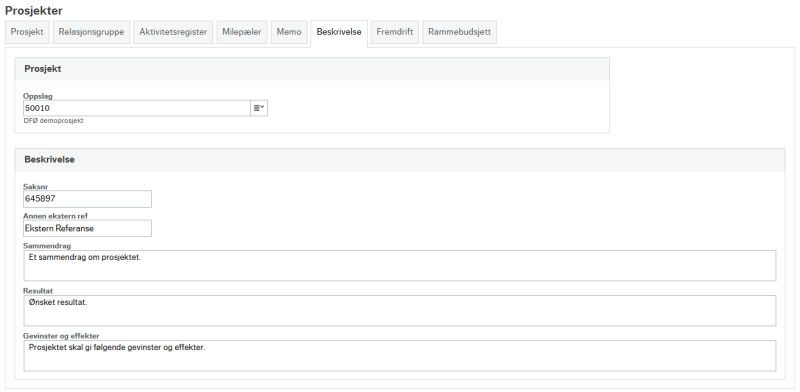800x392 pixels.
Task: Click the Oppslag label
Action: pos(38,96)
